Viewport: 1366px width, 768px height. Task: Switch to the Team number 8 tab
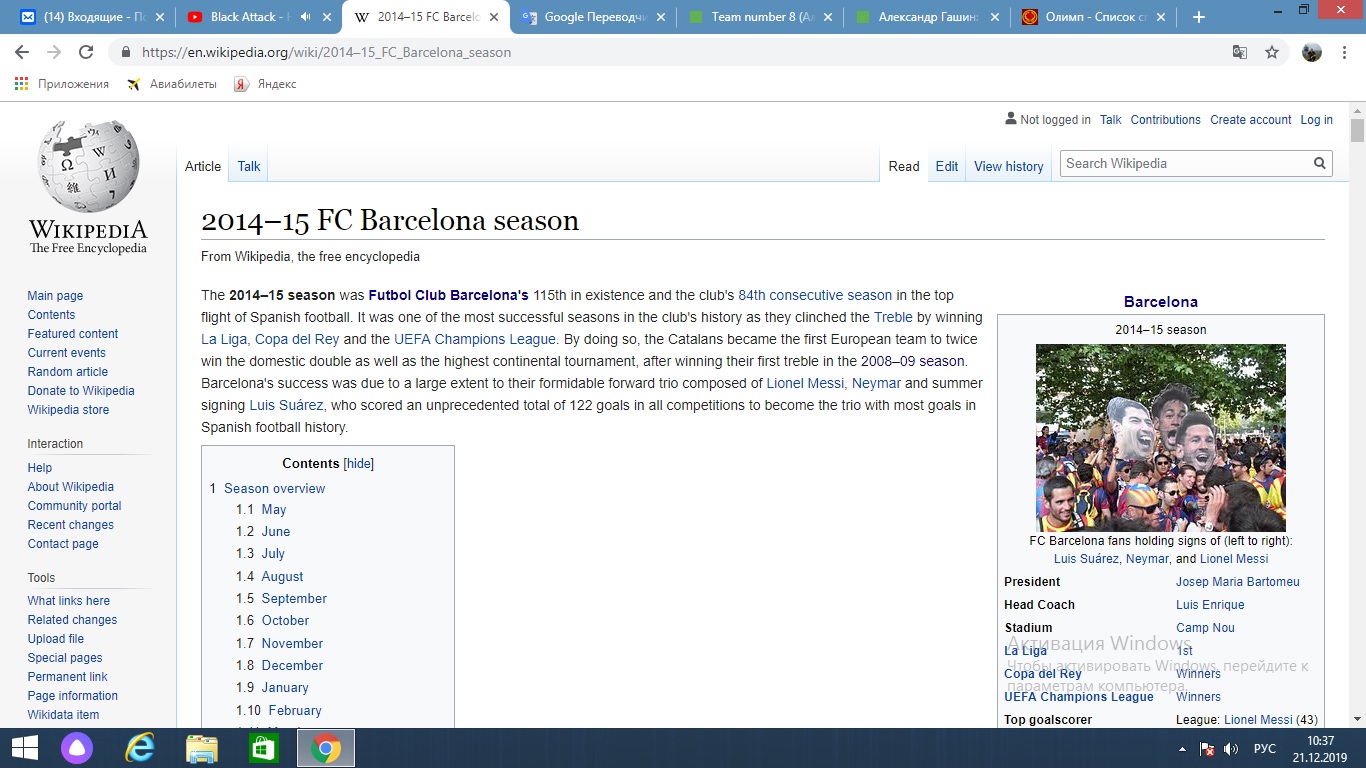coord(759,17)
